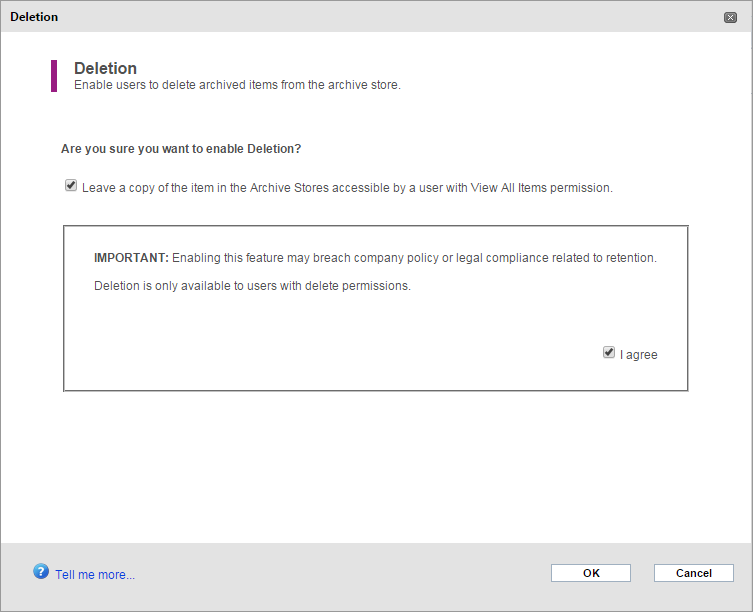Click the Deletion title bar text
753x612 pixels.
click(x=34, y=17)
